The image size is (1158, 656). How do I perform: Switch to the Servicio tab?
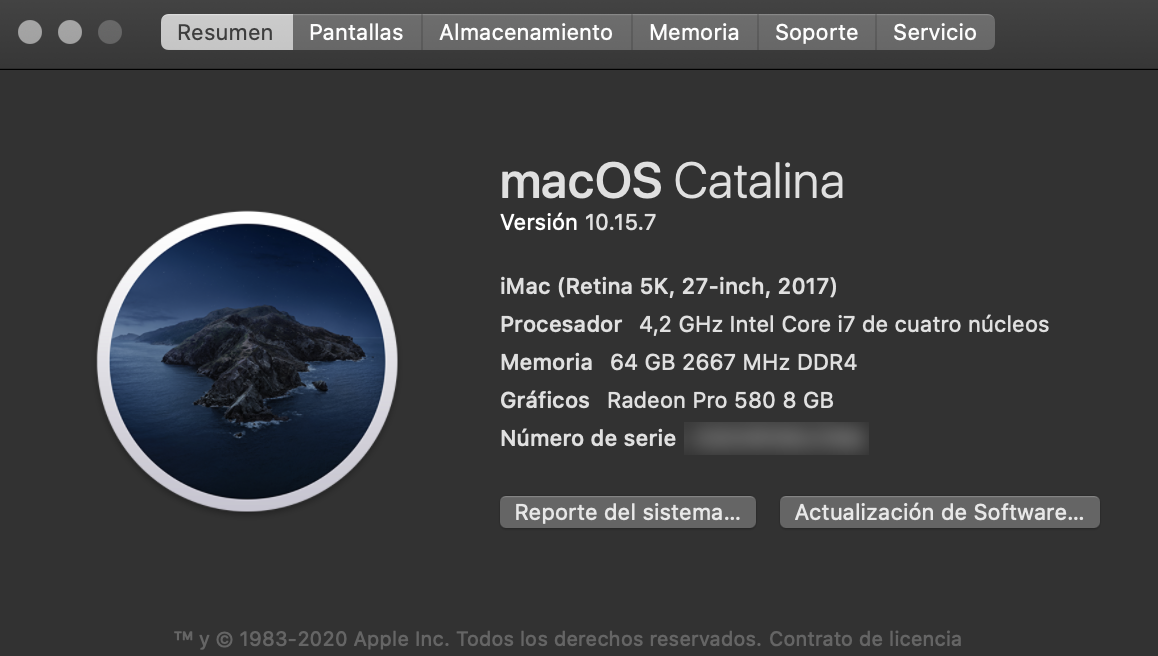pos(935,31)
